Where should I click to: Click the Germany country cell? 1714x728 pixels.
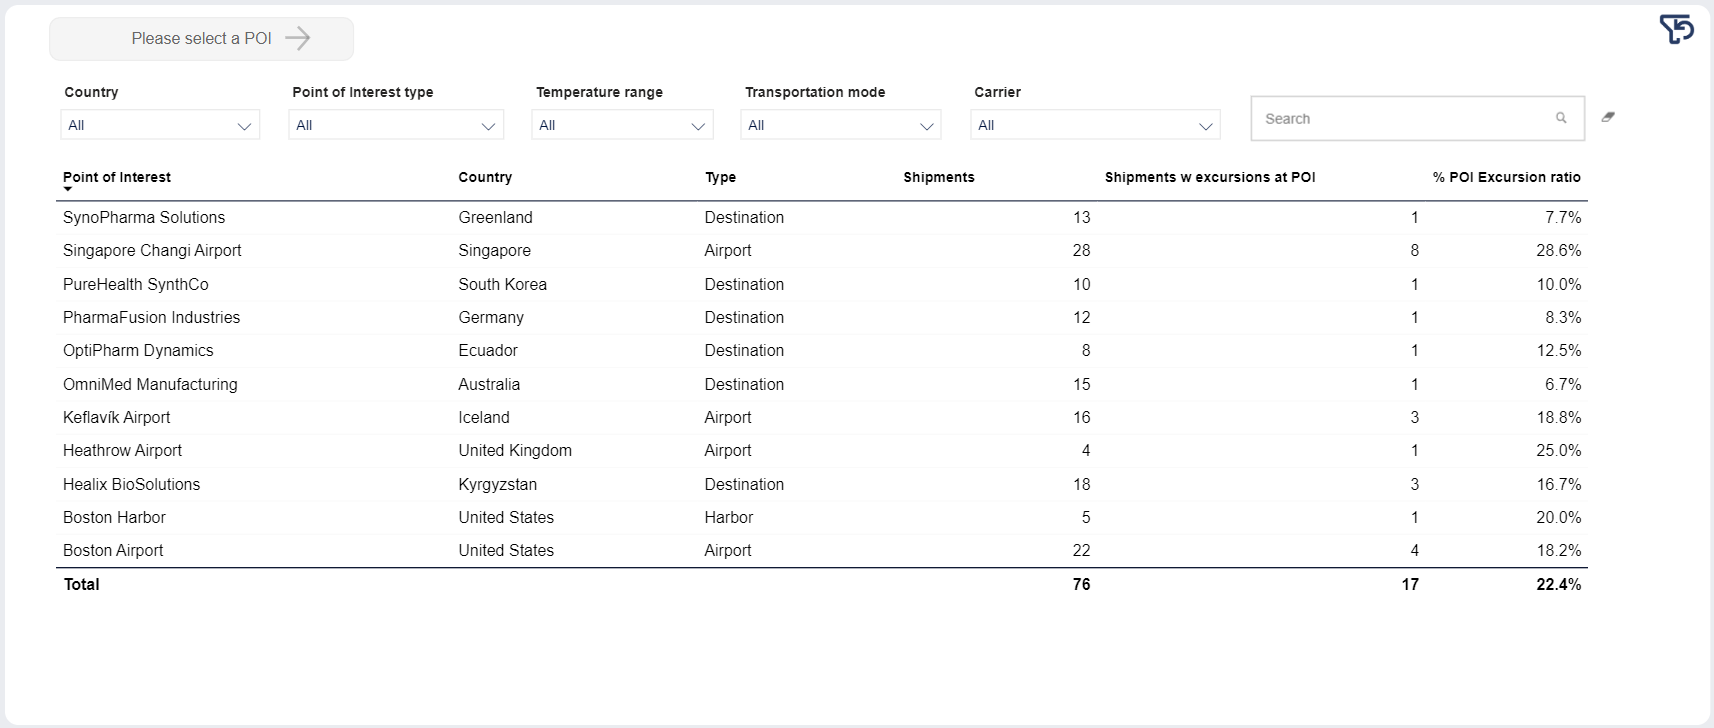click(491, 317)
